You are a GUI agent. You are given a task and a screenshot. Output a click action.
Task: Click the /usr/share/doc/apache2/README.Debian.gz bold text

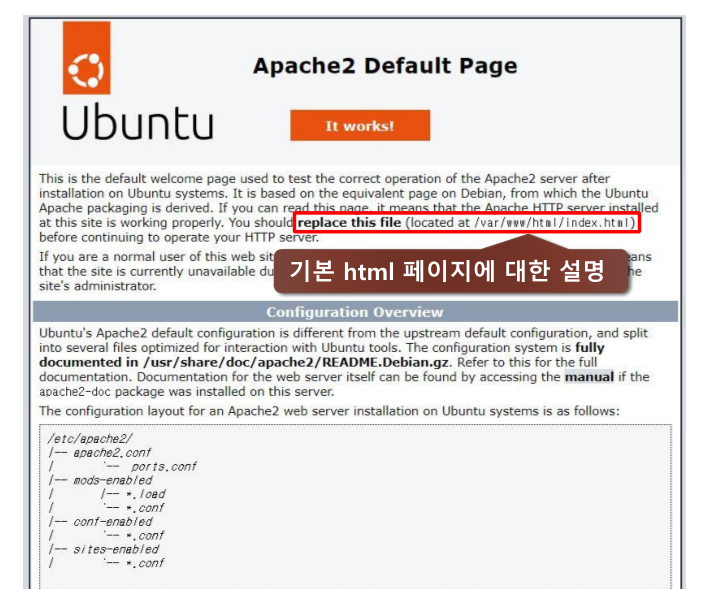click(x=296, y=362)
